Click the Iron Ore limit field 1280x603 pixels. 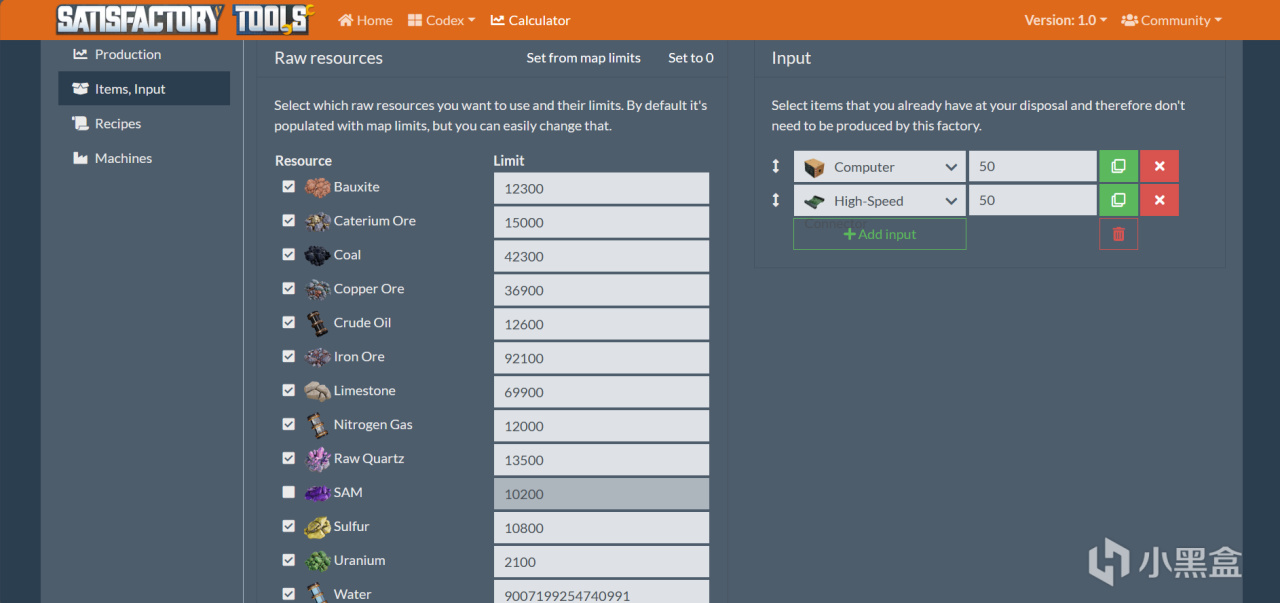(x=601, y=358)
